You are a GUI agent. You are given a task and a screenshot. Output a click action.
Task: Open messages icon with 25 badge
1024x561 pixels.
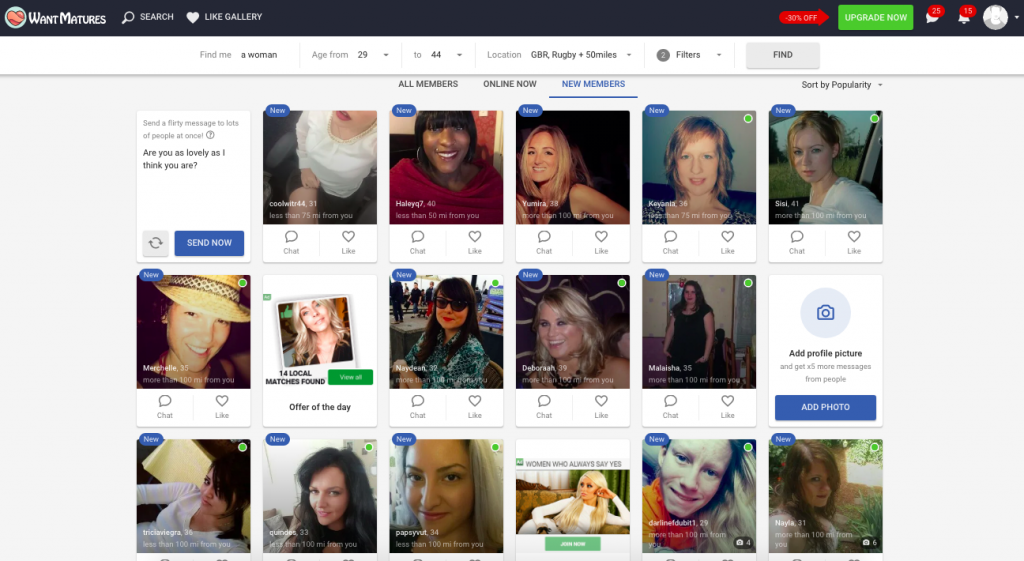pyautogui.click(x=933, y=16)
